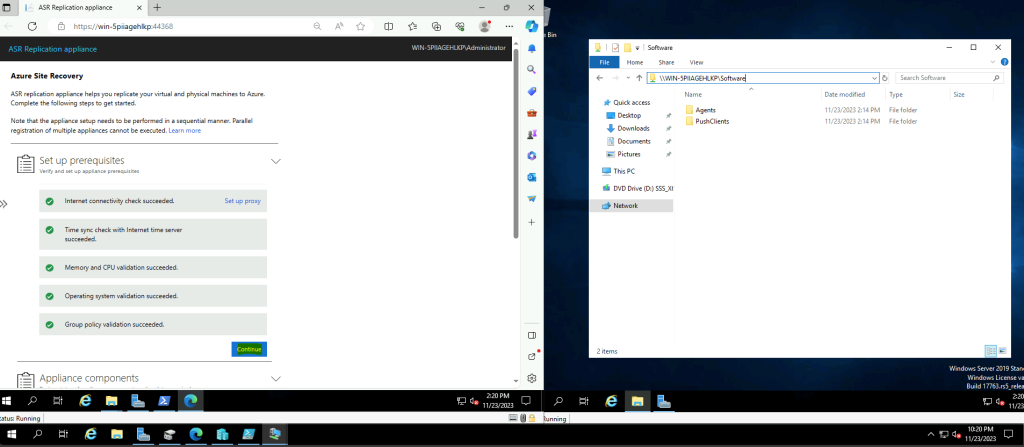
Task: Switch to Home ribbon tab in Explorer
Action: 635,62
